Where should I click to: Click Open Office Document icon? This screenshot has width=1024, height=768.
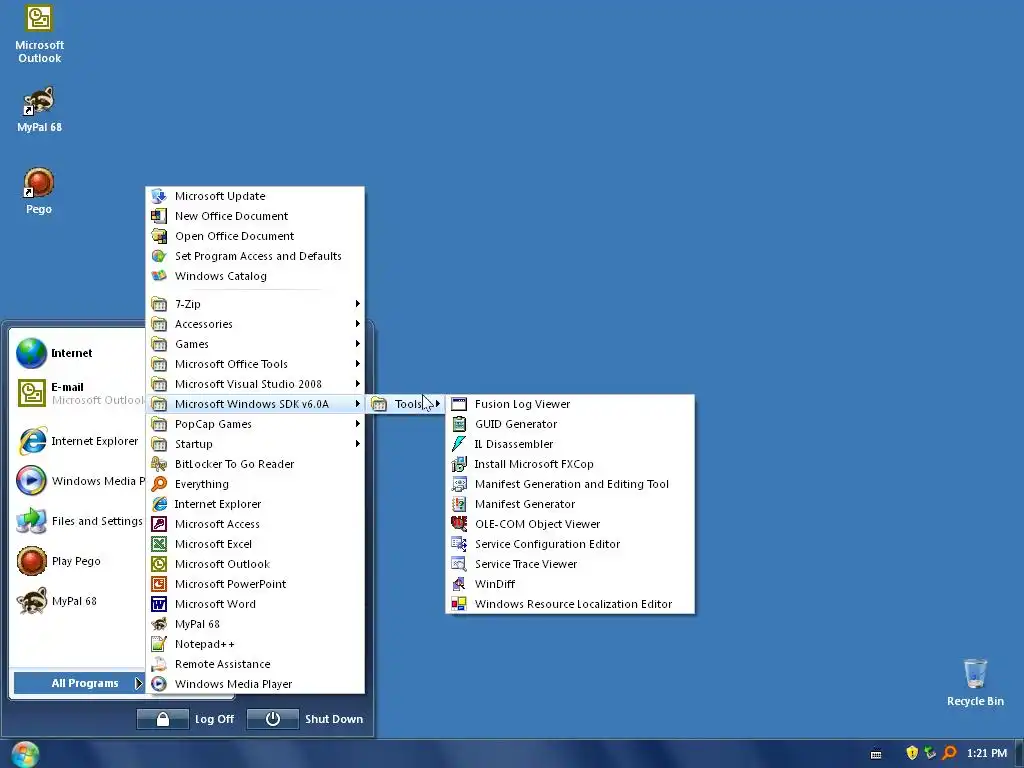[x=159, y=236]
